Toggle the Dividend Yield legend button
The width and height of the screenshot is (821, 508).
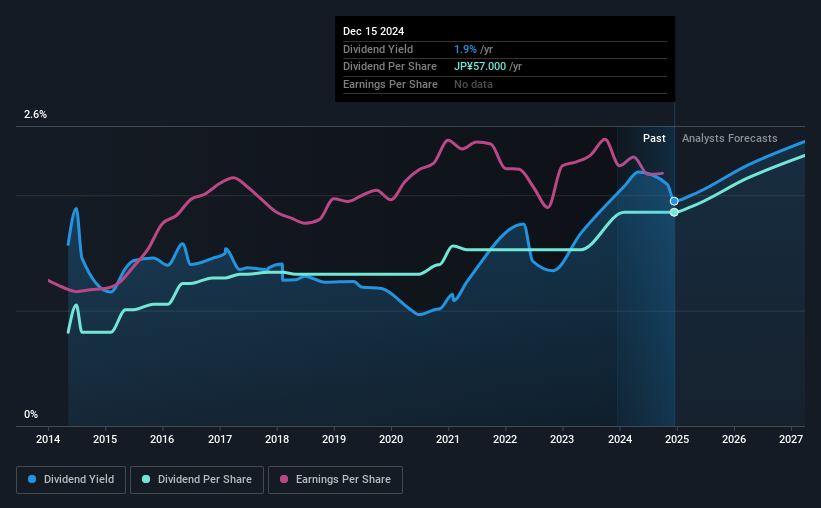click(71, 480)
